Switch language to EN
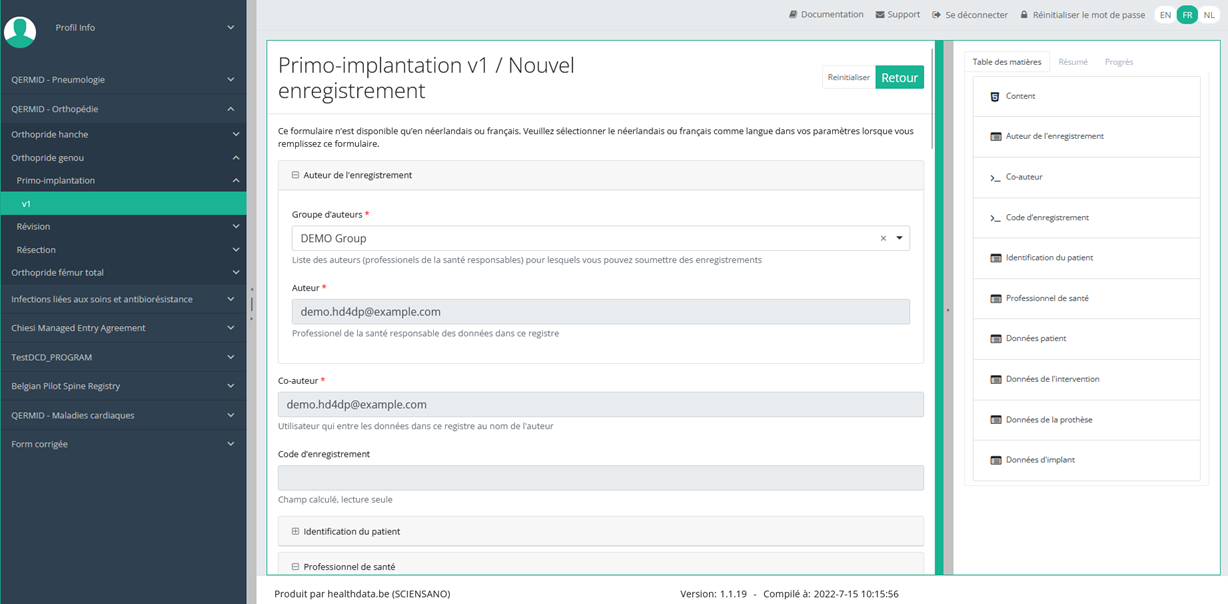 click(1165, 15)
